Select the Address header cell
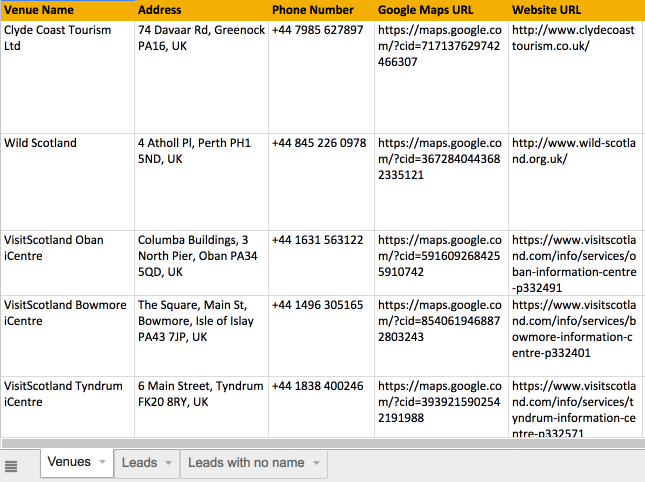The width and height of the screenshot is (645, 482). tap(201, 10)
